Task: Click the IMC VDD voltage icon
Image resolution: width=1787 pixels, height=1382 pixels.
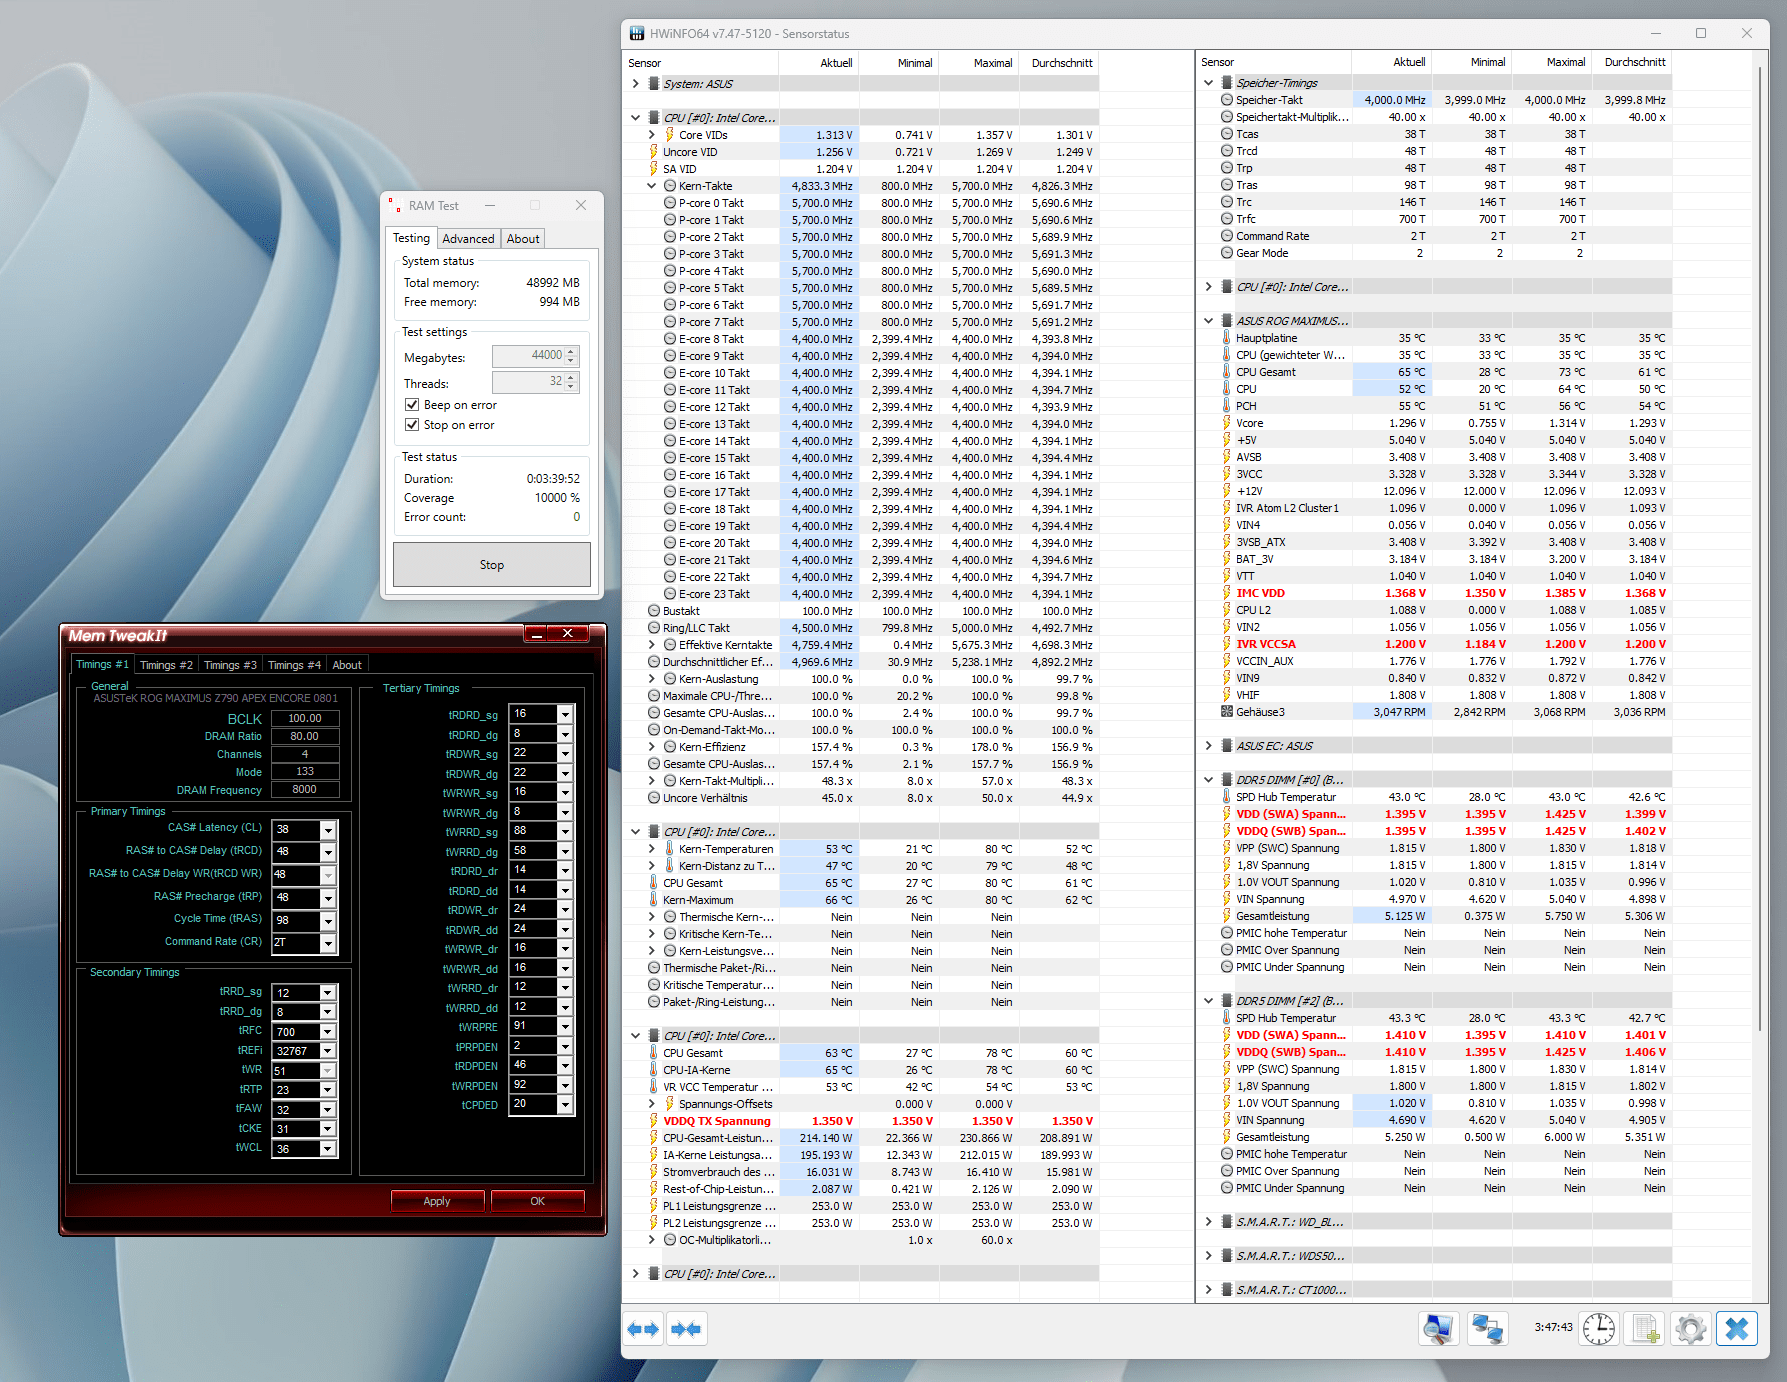Action: pyautogui.click(x=1227, y=593)
